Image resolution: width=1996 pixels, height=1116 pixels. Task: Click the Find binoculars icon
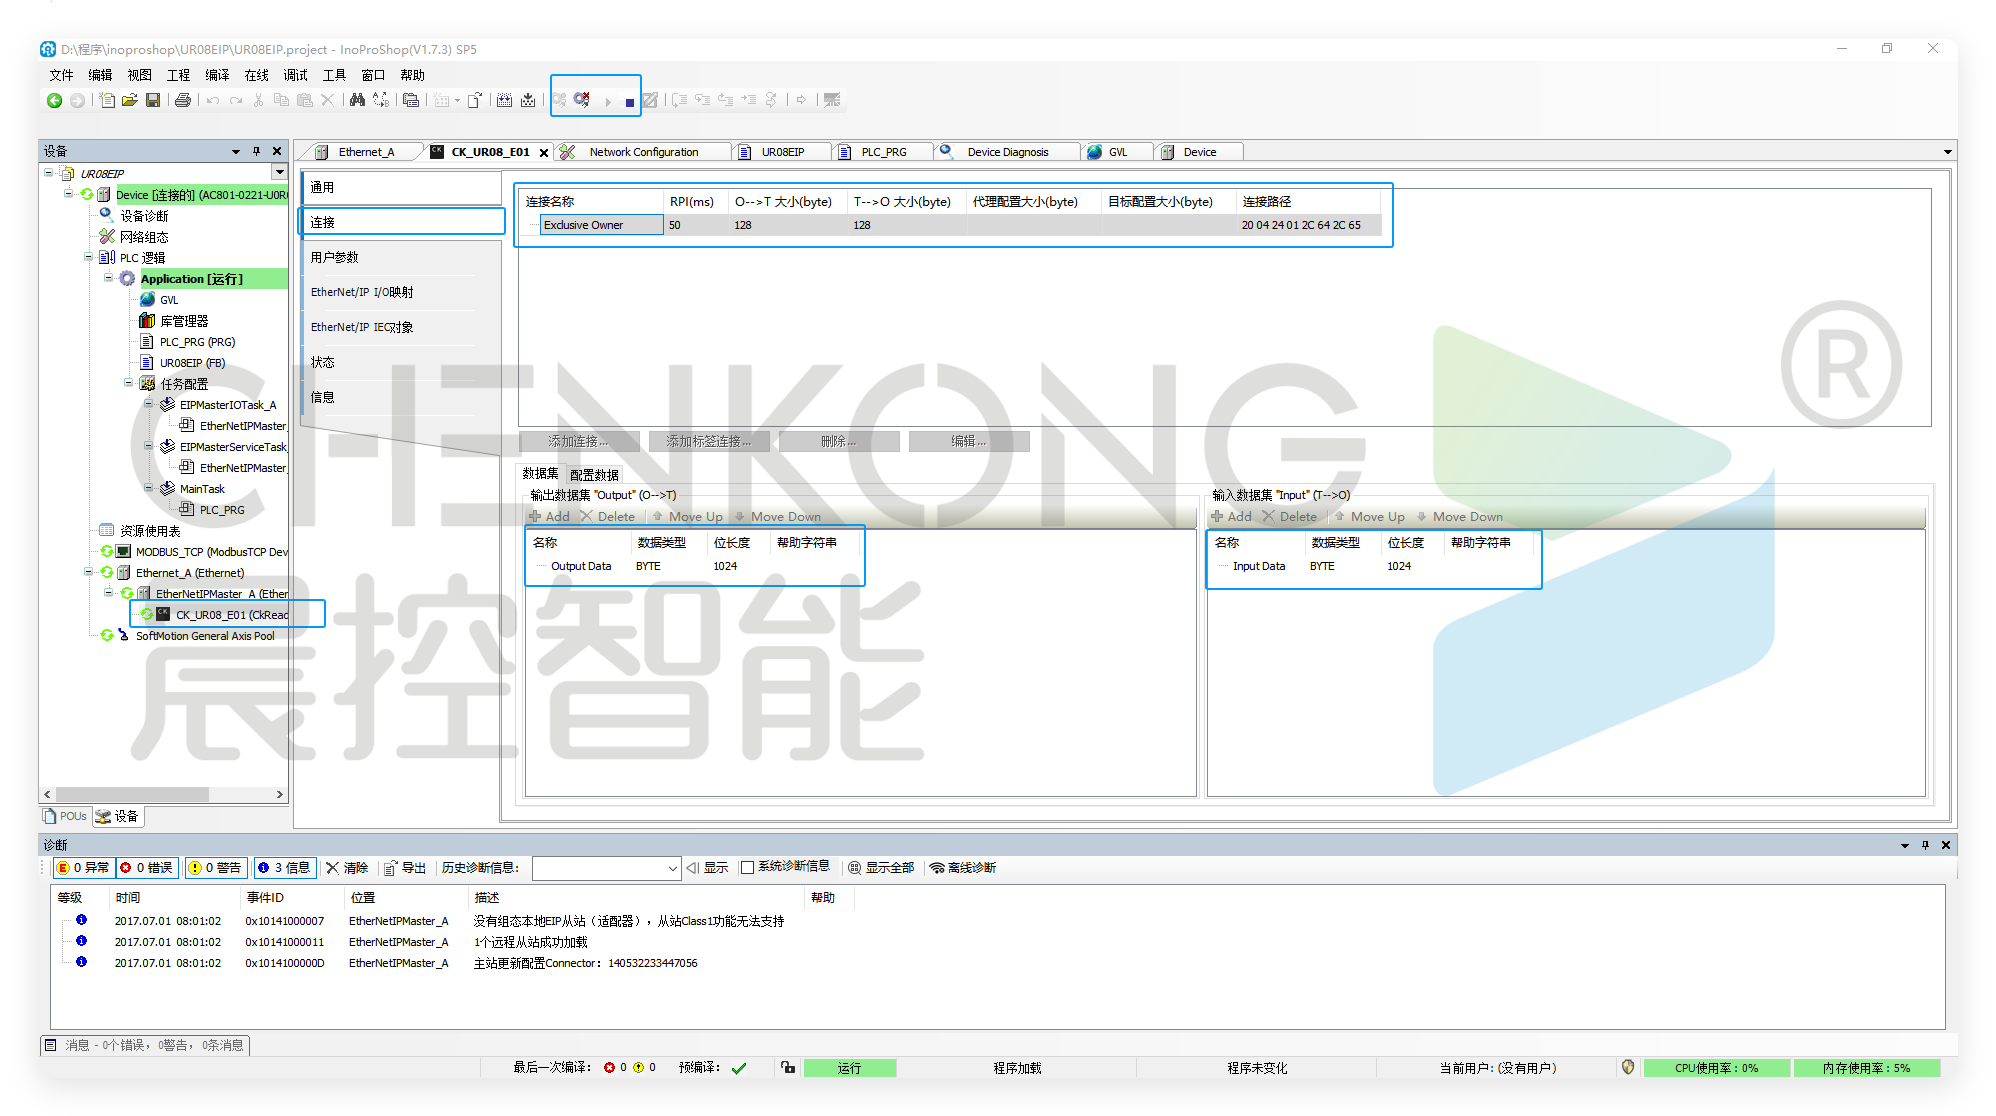(357, 100)
